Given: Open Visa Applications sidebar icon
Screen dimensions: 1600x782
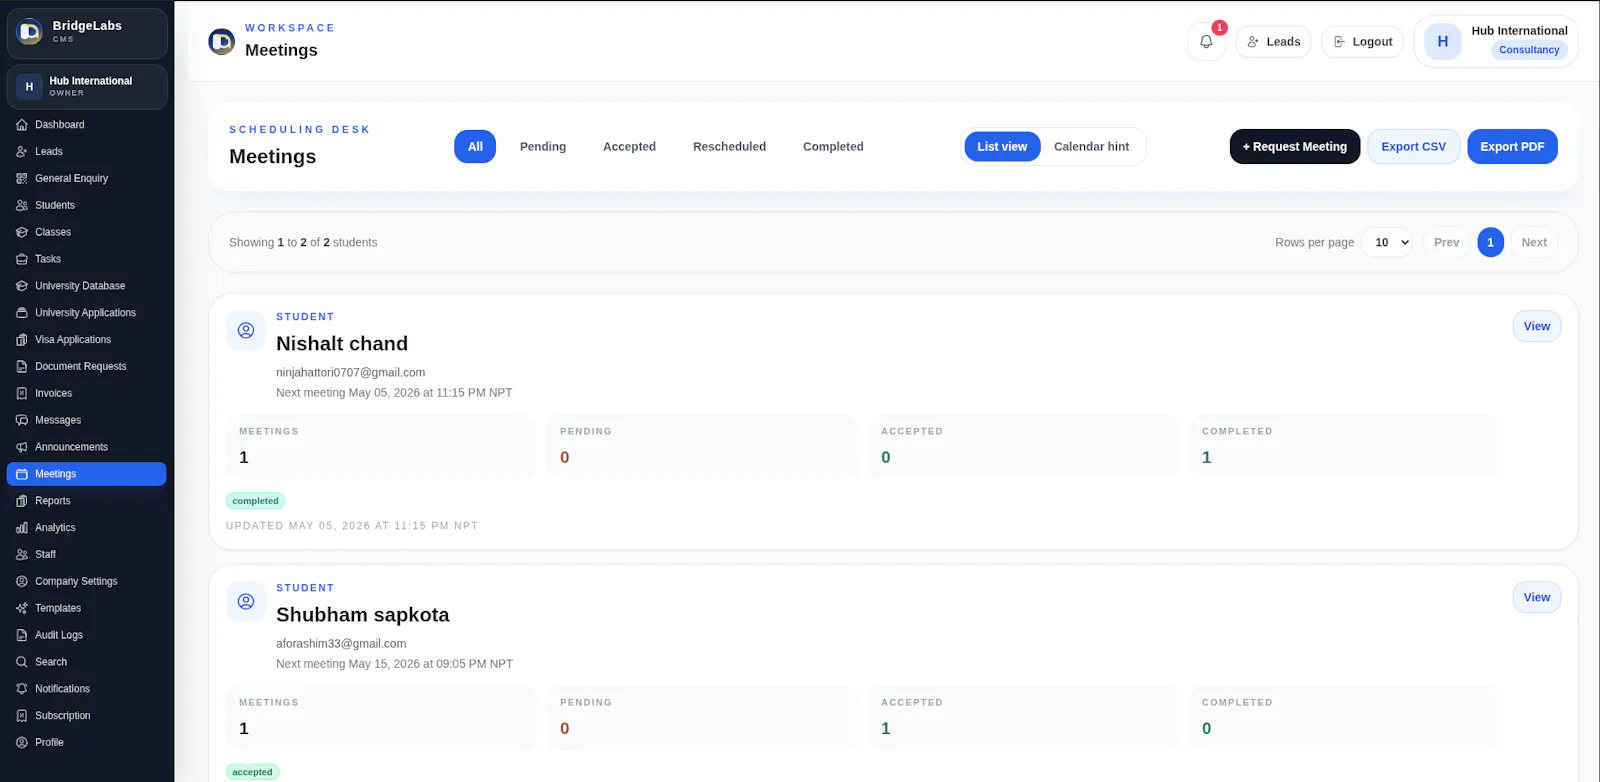Looking at the screenshot, I should (22, 340).
